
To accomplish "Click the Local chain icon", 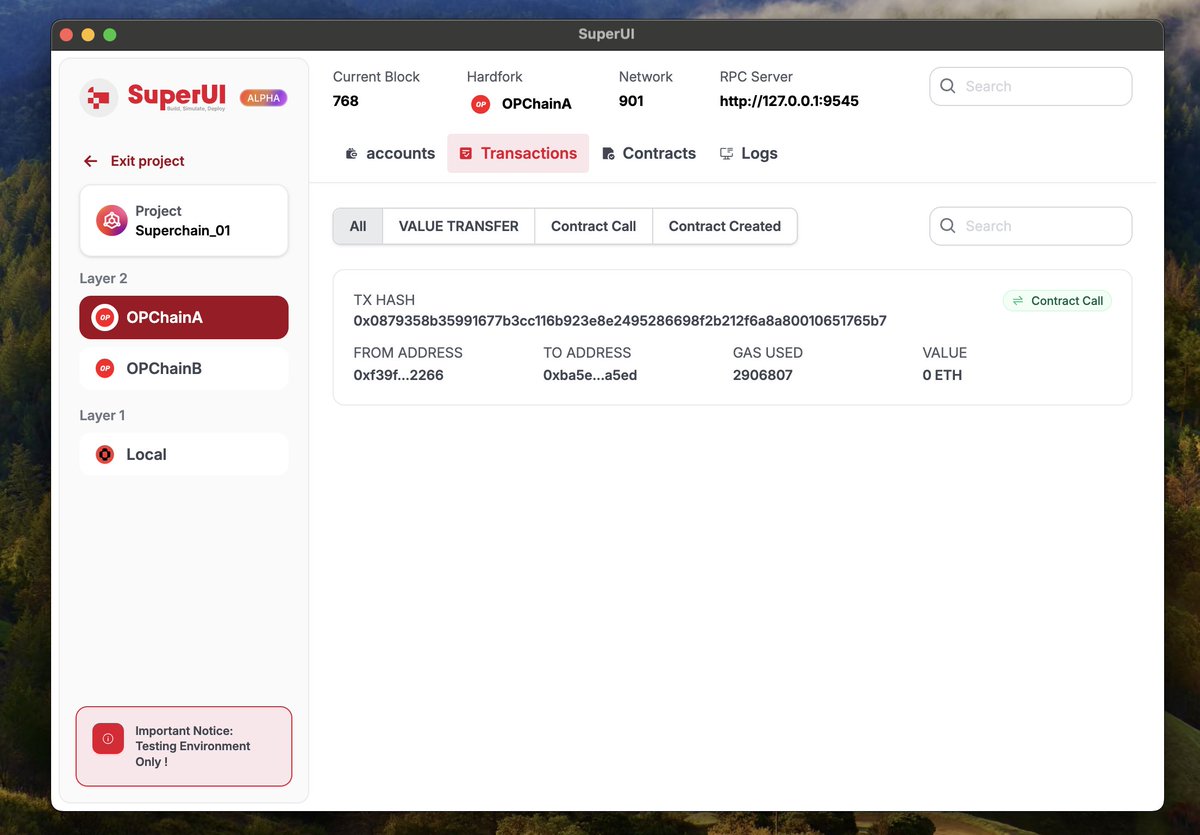I will pyautogui.click(x=105, y=454).
